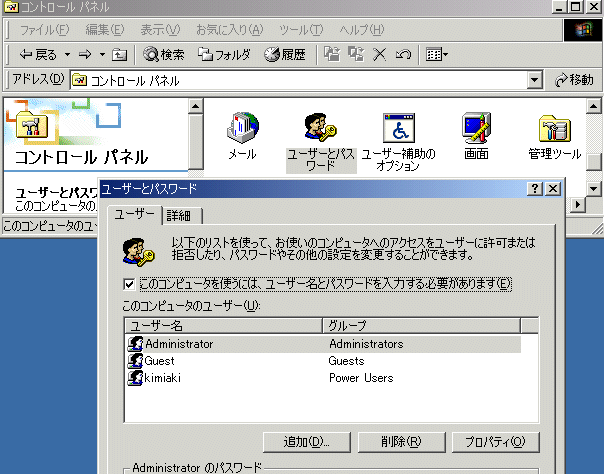Click the 移動 go button
This screenshot has height=474, width=604.
(574, 80)
